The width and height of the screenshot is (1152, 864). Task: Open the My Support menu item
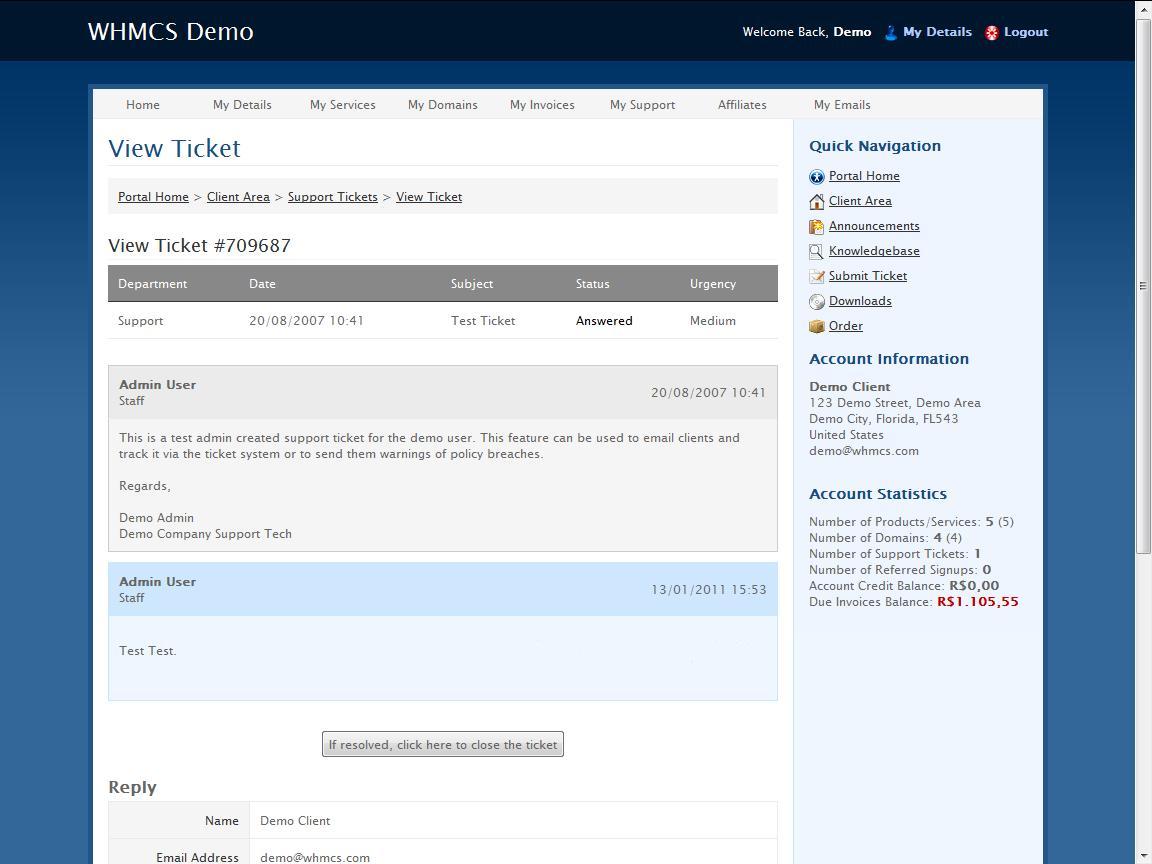coord(642,105)
